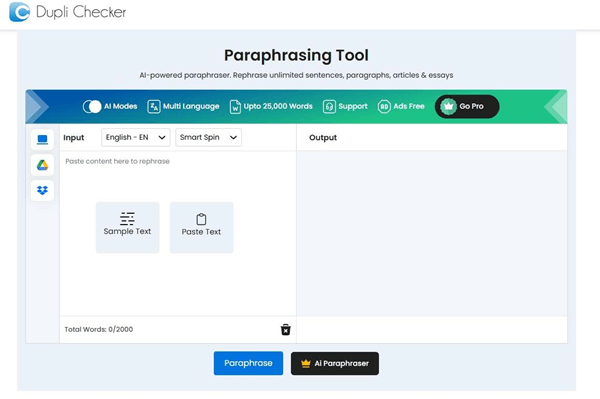This screenshot has height=399, width=600.
Task: Click the Support headset icon
Action: [x=329, y=106]
